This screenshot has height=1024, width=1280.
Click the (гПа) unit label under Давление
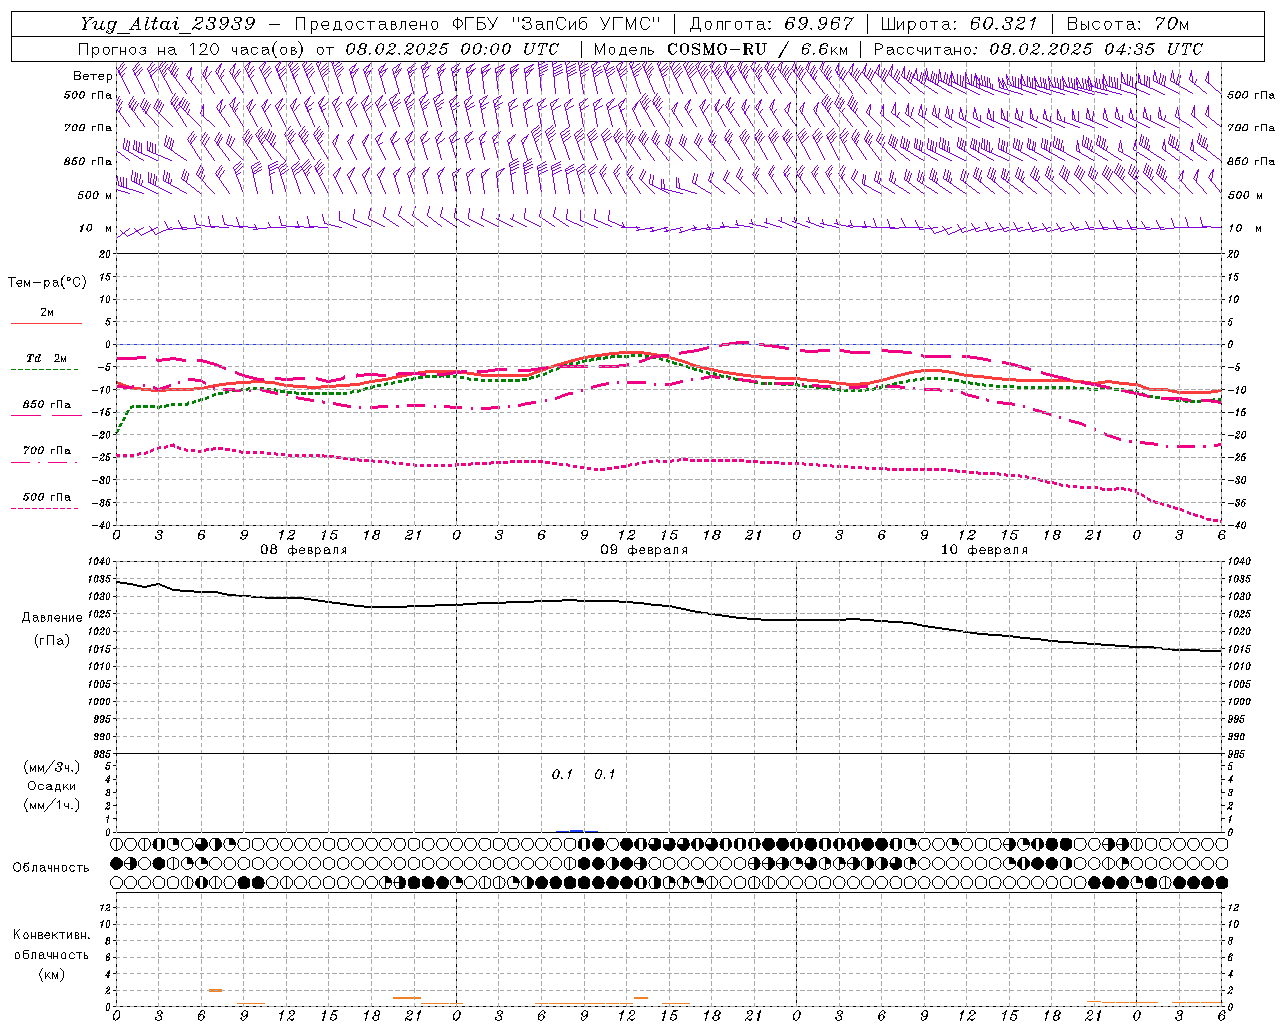click(51, 641)
